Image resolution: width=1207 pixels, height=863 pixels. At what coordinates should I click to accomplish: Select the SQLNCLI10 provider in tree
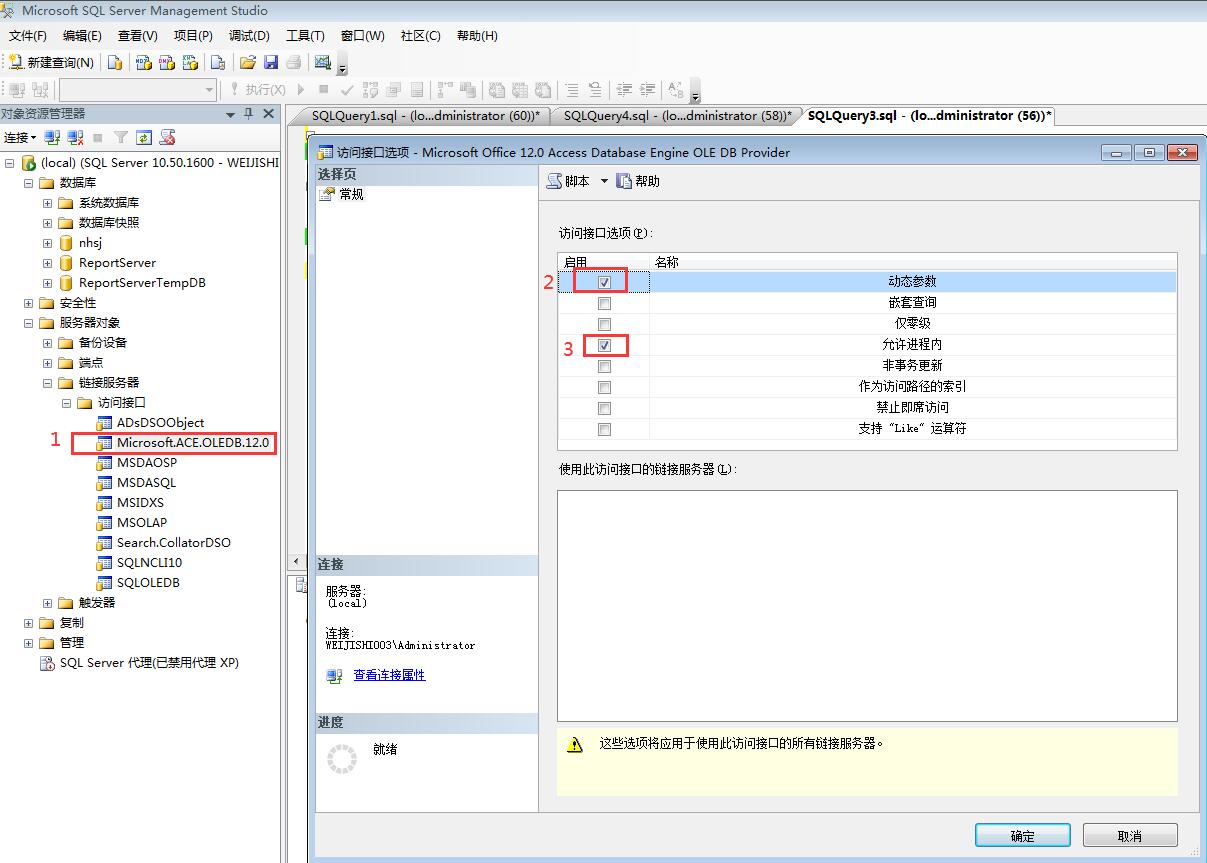[x=149, y=562]
